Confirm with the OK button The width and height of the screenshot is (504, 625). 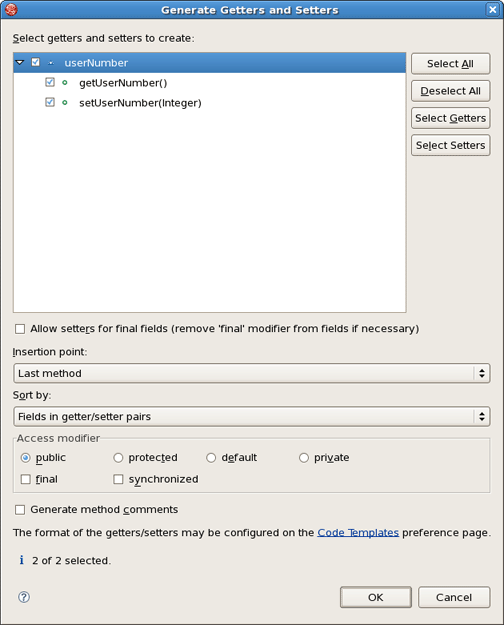(376, 597)
